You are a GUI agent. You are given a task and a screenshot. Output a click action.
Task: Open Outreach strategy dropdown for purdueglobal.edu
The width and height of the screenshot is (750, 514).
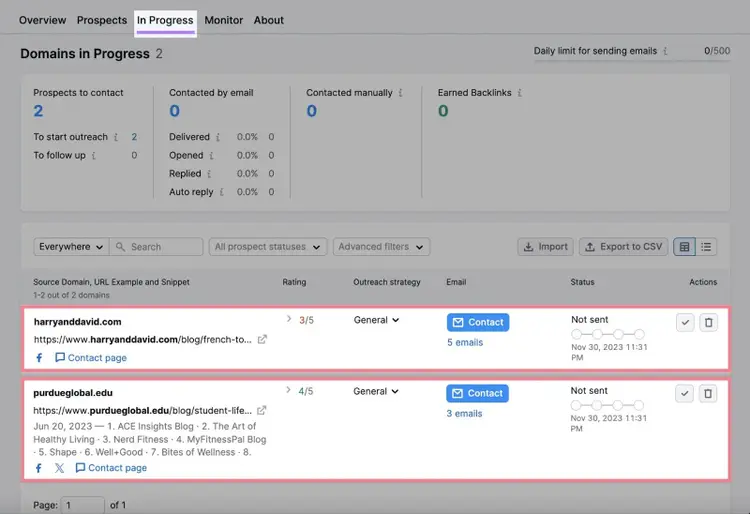coord(376,391)
